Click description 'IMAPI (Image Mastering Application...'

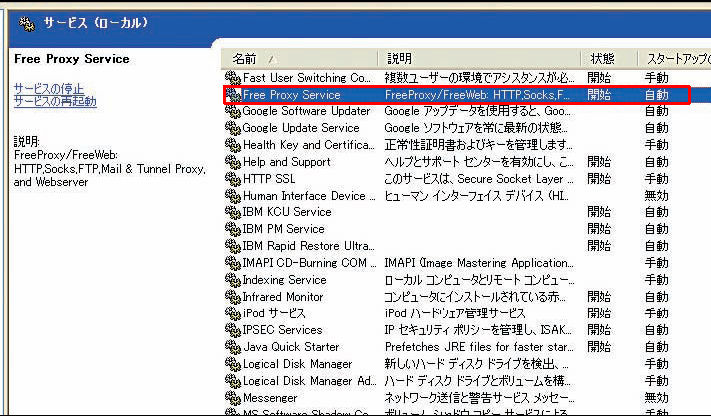pyautogui.click(x=479, y=263)
